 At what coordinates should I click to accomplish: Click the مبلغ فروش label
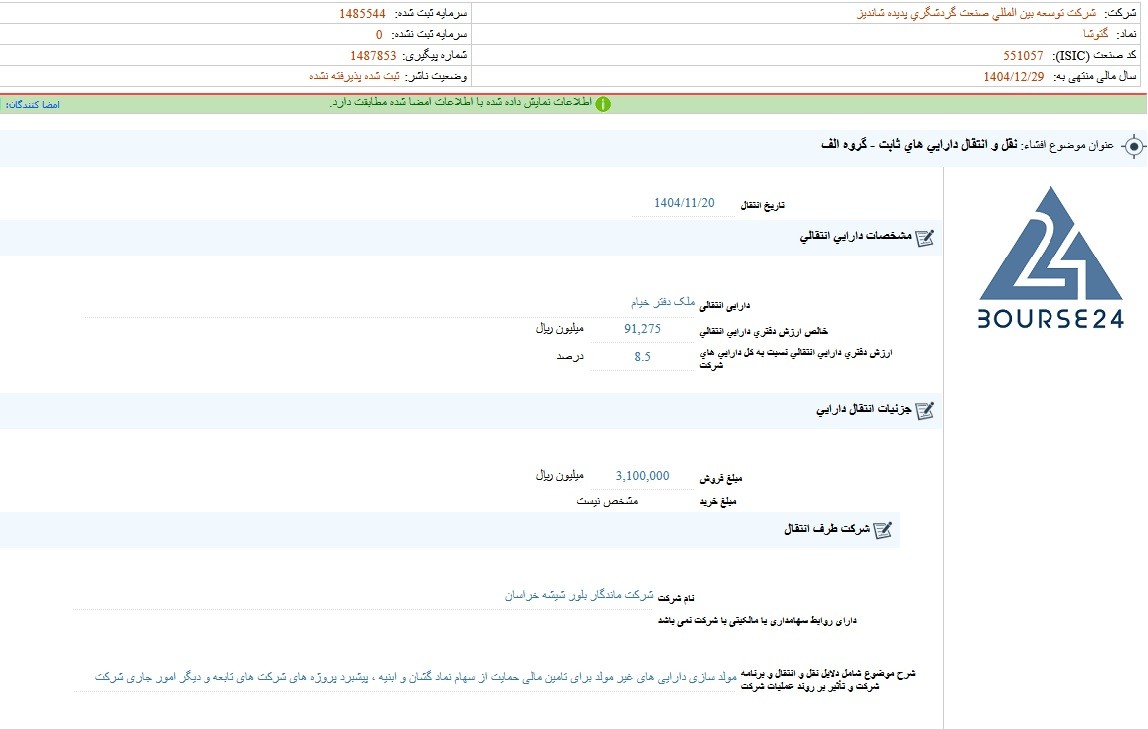point(720,479)
